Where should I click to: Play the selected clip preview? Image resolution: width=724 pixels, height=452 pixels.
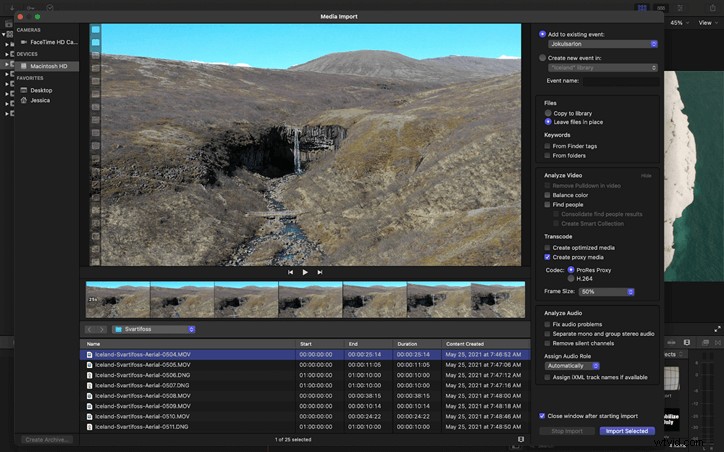305,272
